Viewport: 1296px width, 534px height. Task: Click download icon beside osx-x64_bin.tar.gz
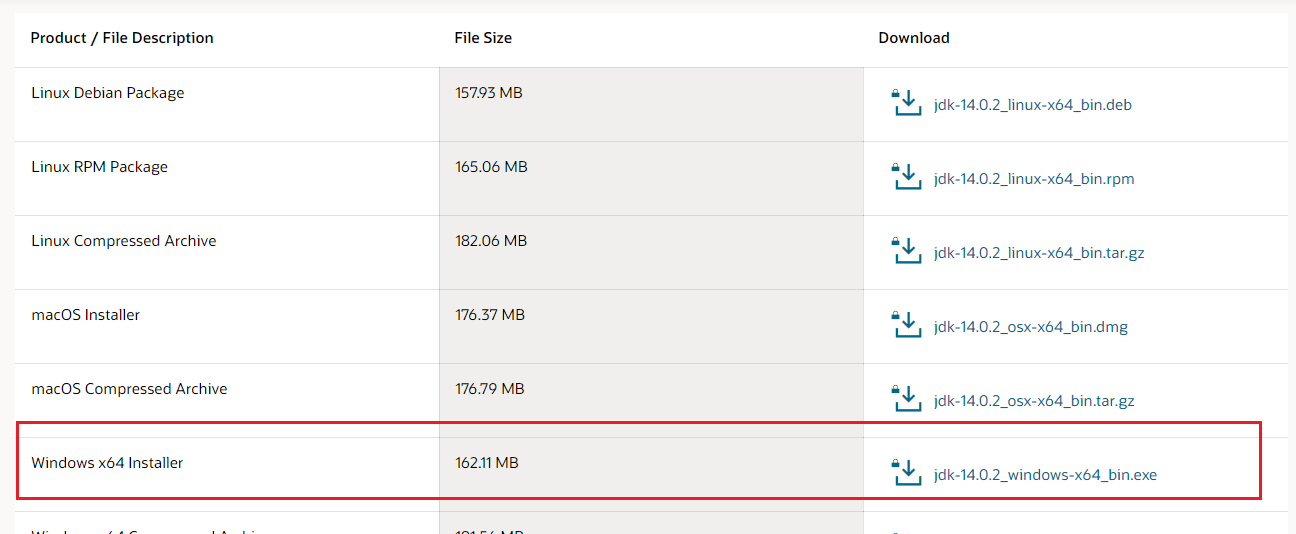[905, 399]
